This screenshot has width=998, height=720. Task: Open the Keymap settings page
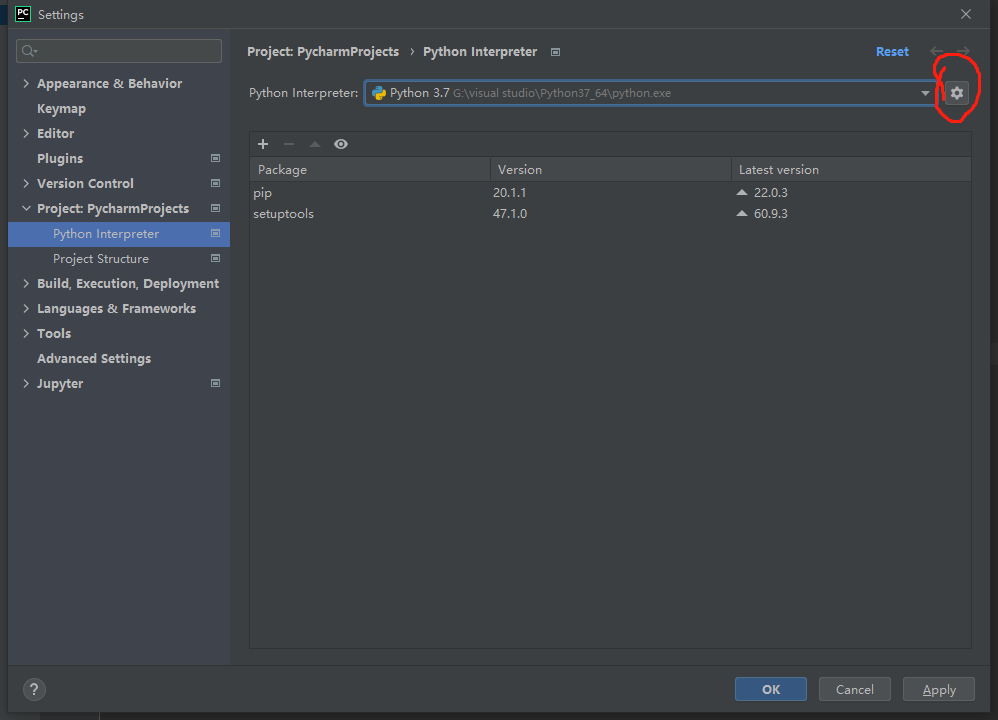coord(61,109)
